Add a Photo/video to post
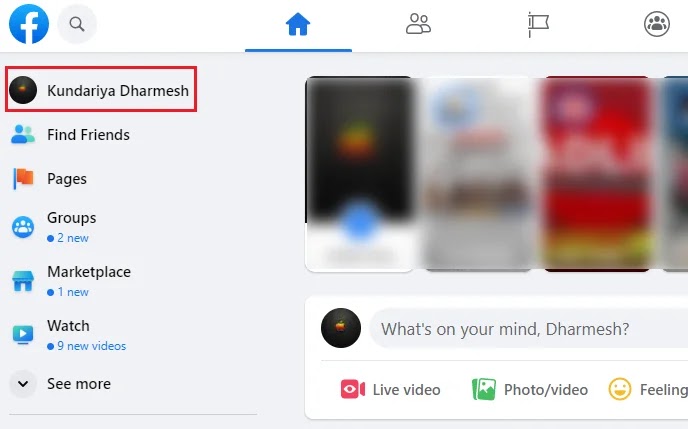The width and height of the screenshot is (688, 429). point(530,390)
